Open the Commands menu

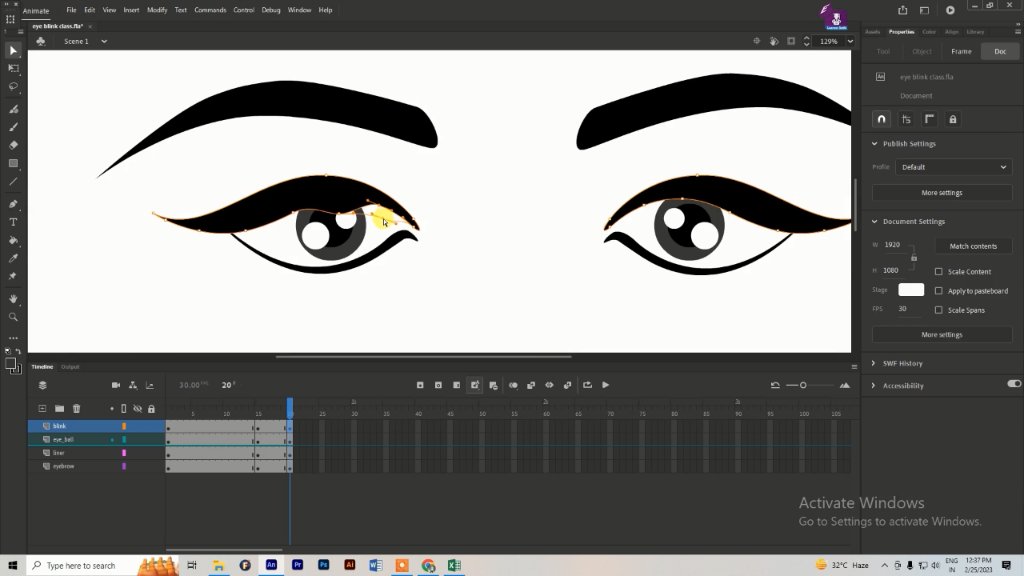(210, 10)
